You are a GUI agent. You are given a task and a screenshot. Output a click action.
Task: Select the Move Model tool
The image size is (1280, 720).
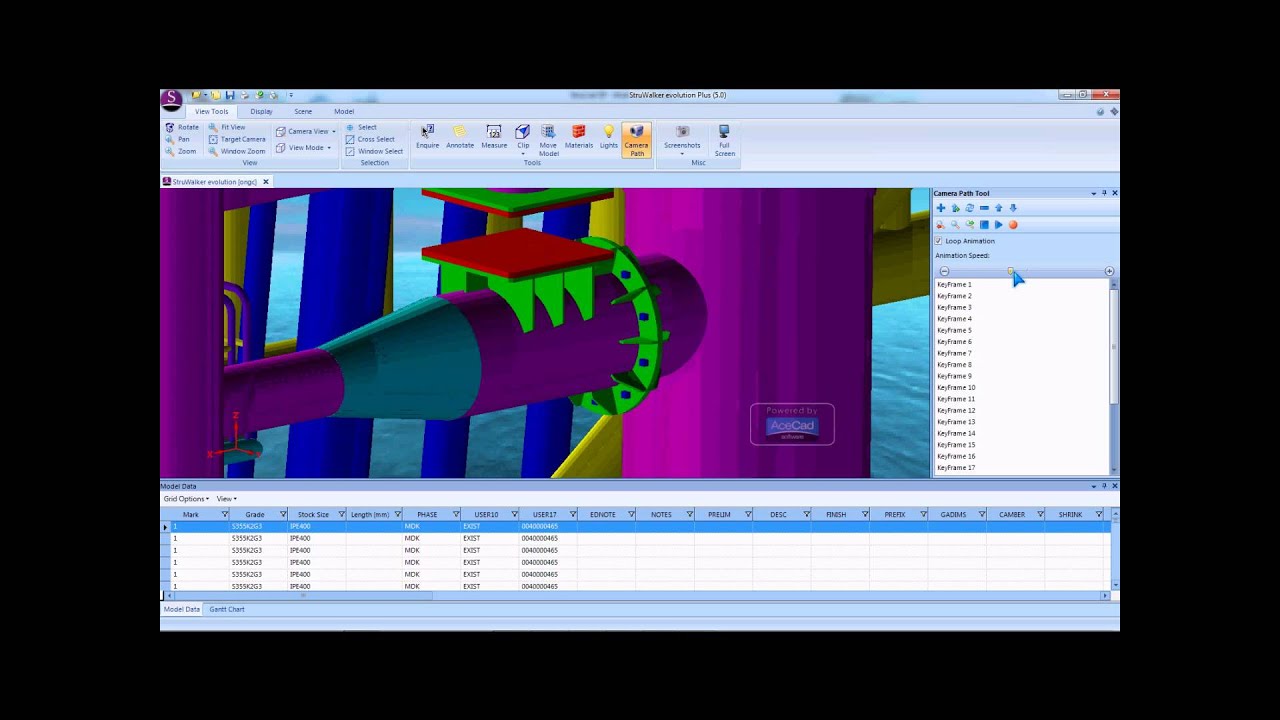click(x=548, y=140)
